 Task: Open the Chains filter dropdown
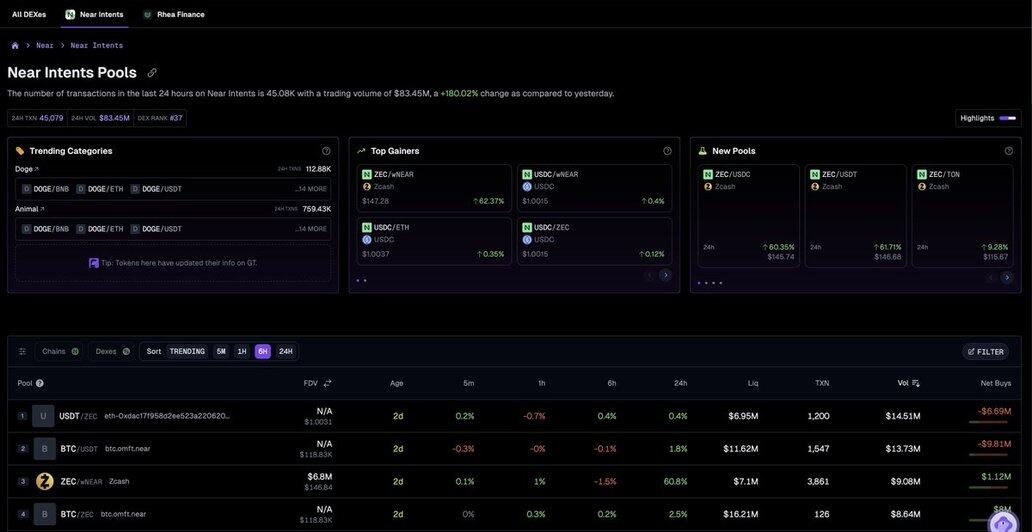click(x=60, y=352)
